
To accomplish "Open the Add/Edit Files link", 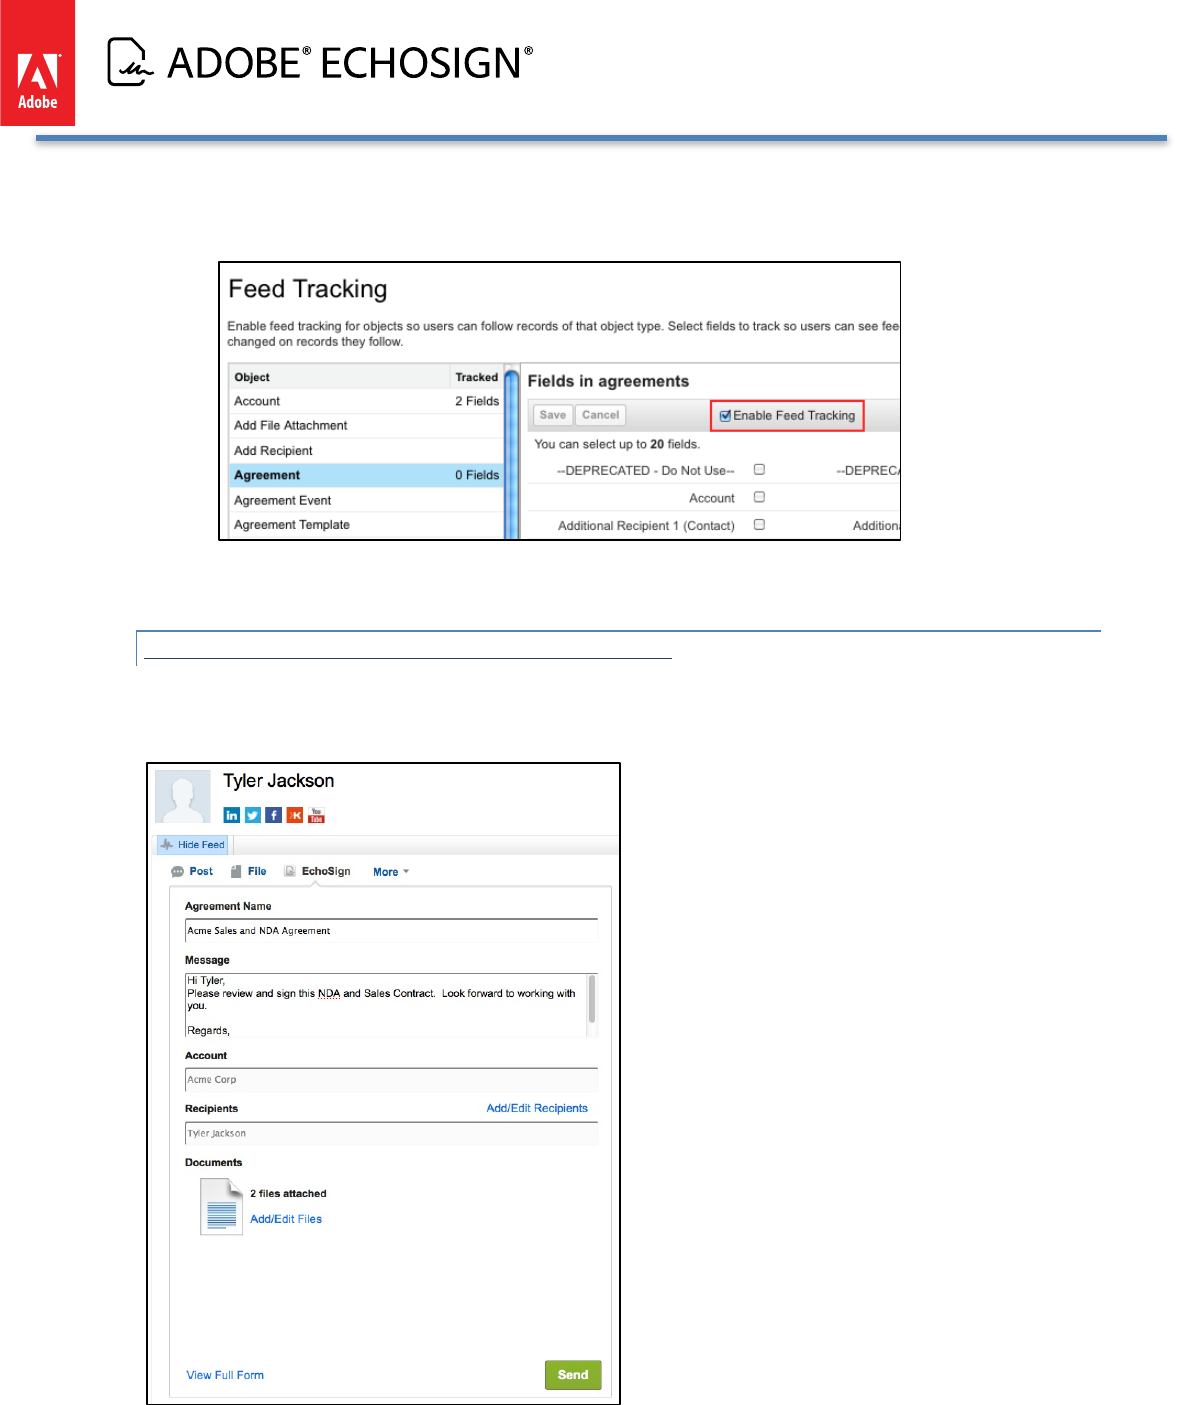I will pyautogui.click(x=286, y=1219).
